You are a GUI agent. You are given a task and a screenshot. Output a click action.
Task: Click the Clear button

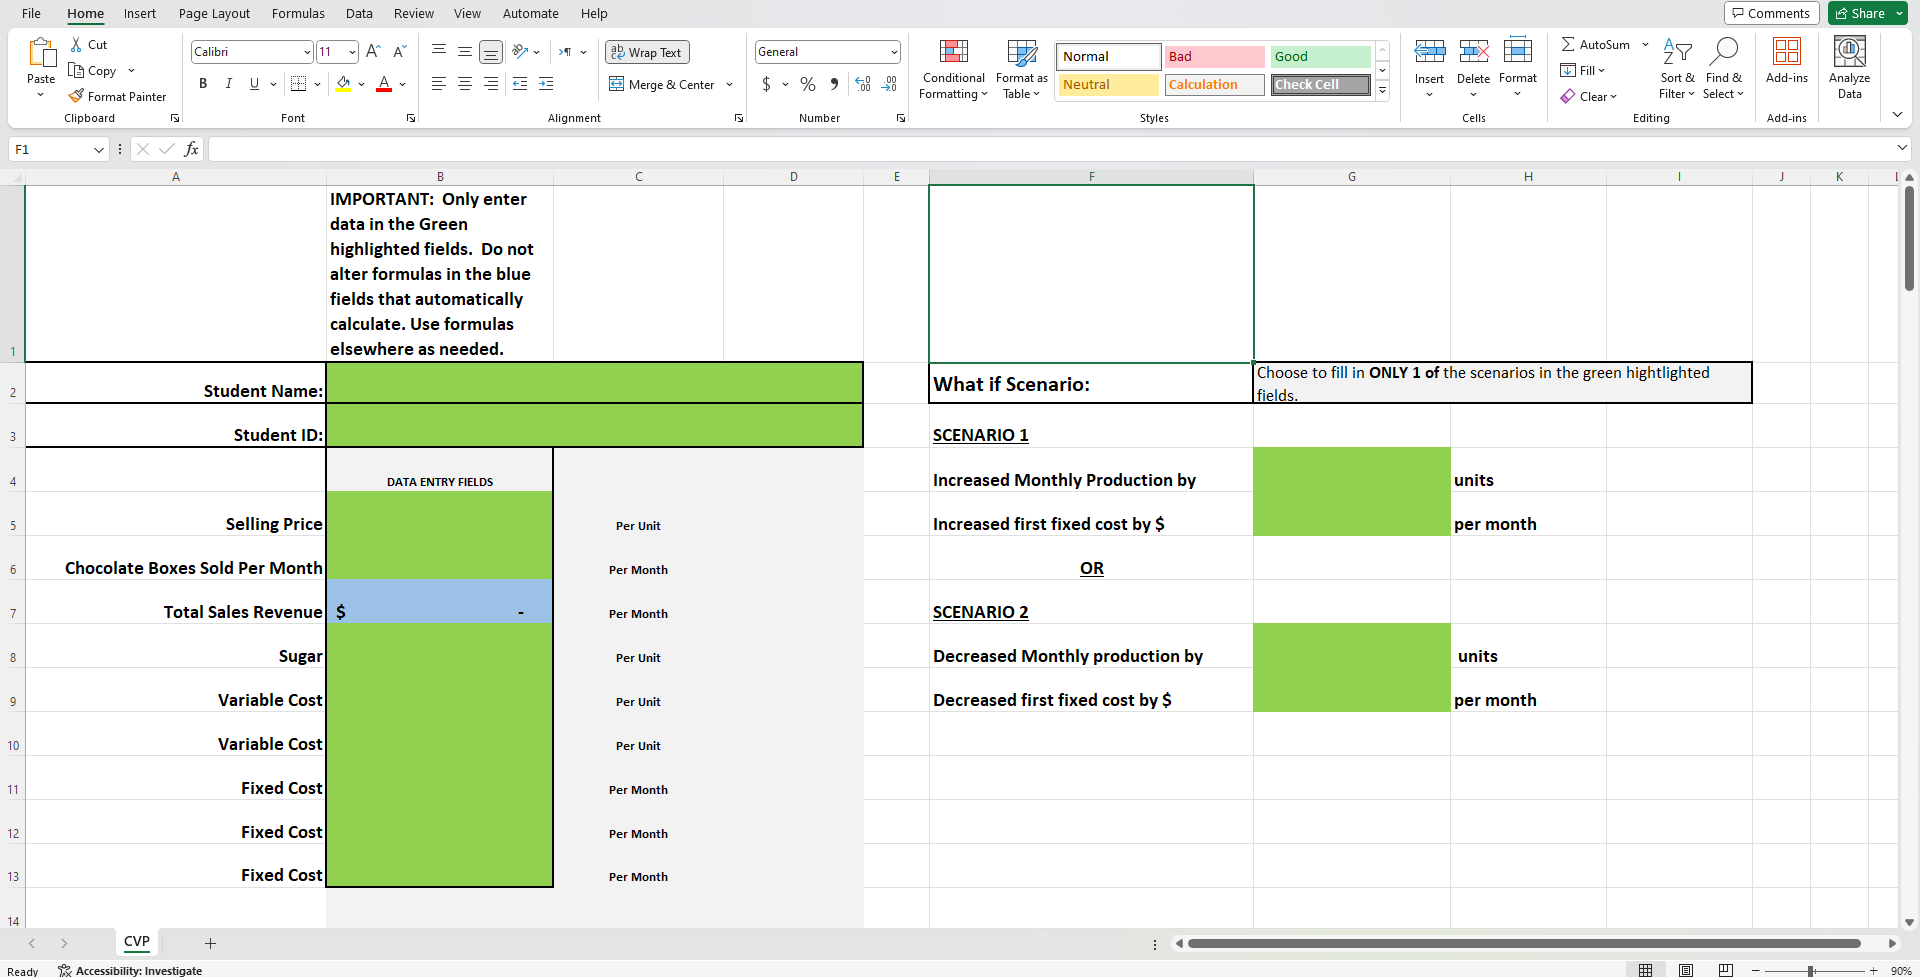(x=1589, y=96)
